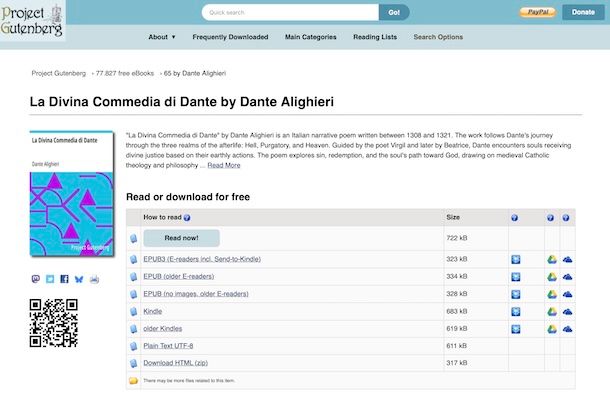Share on Bluesky butterfly icon
Image resolution: width=610 pixels, height=403 pixels.
tap(79, 279)
